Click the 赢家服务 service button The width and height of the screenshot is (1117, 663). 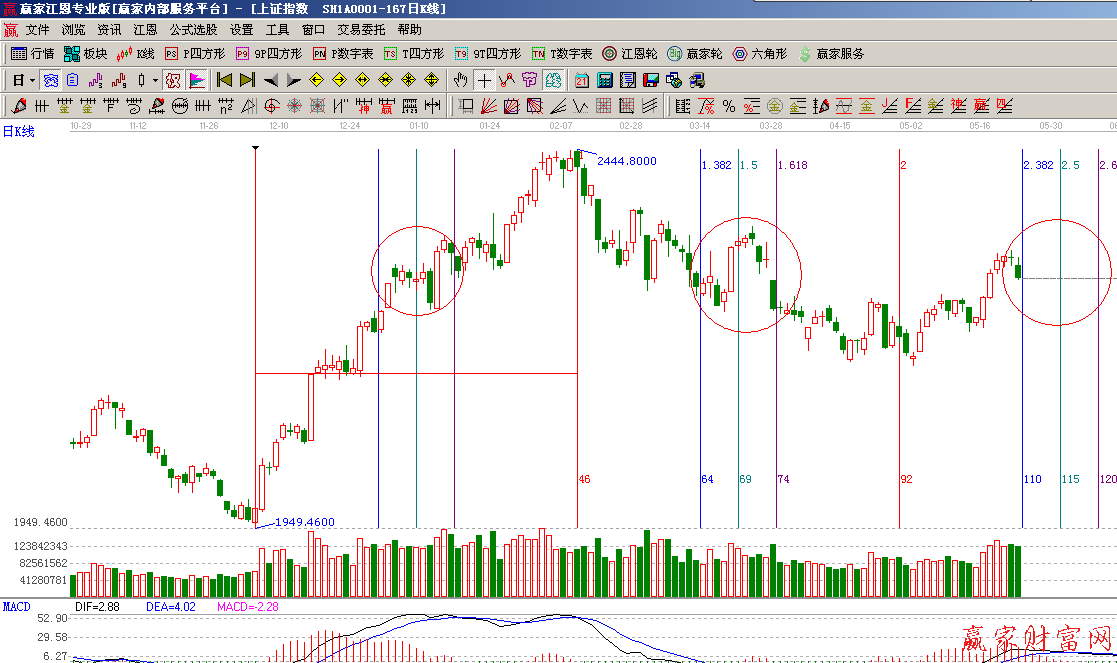(x=830, y=54)
